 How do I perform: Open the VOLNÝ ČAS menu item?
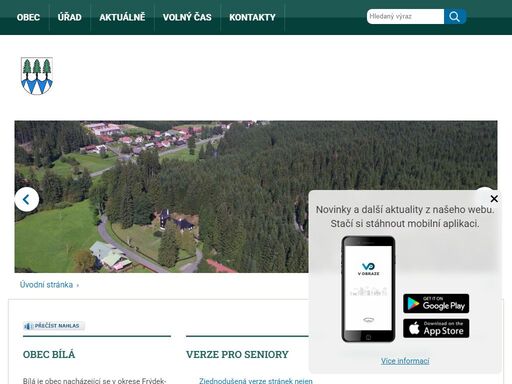coord(187,17)
